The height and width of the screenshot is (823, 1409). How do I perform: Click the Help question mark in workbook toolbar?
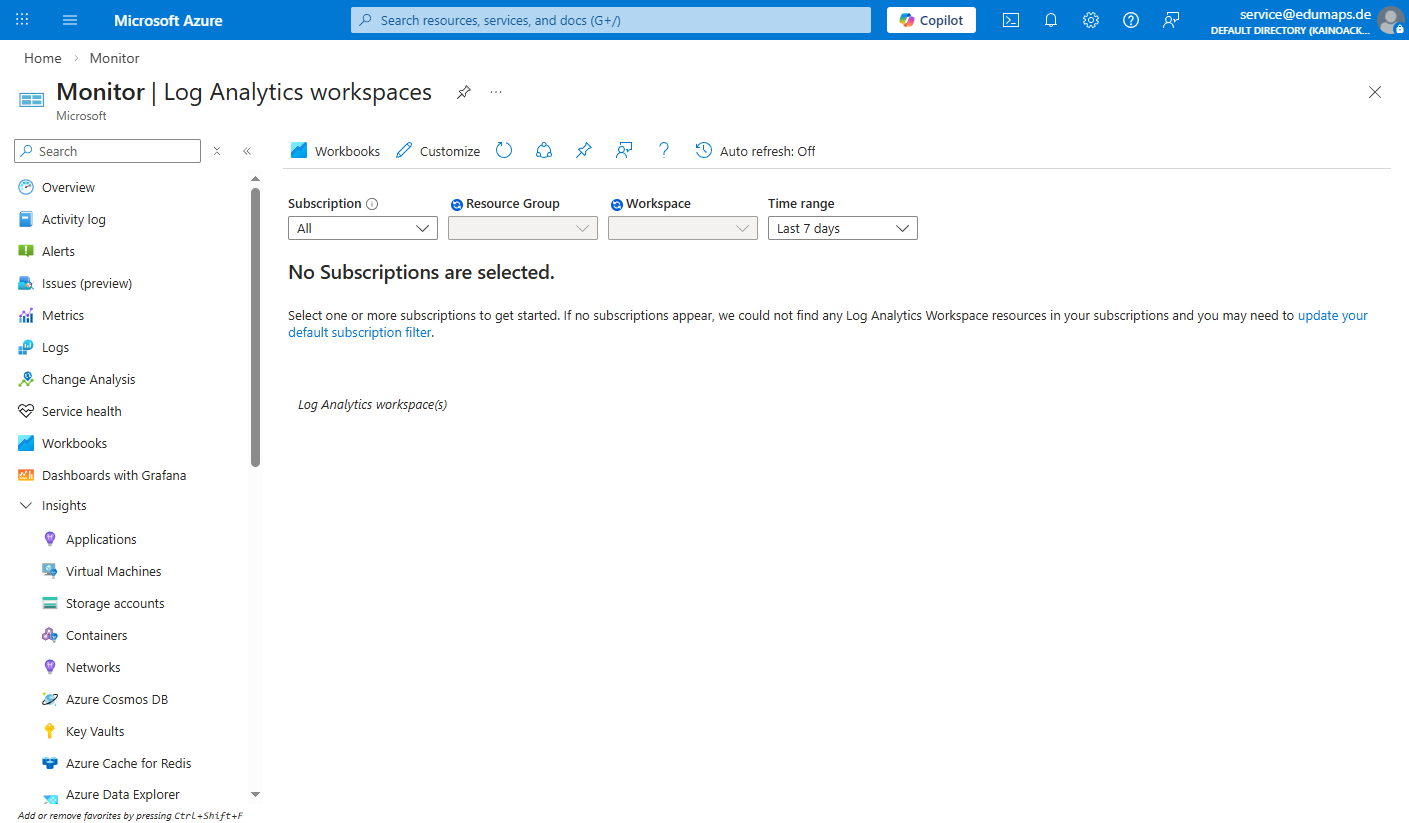(664, 151)
